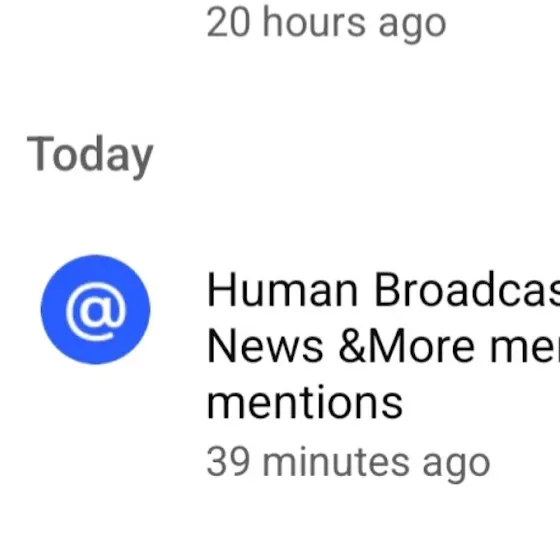Viewport: 560px width, 560px height.
Task: Click the white @ symbol in circle
Action: 95,311
